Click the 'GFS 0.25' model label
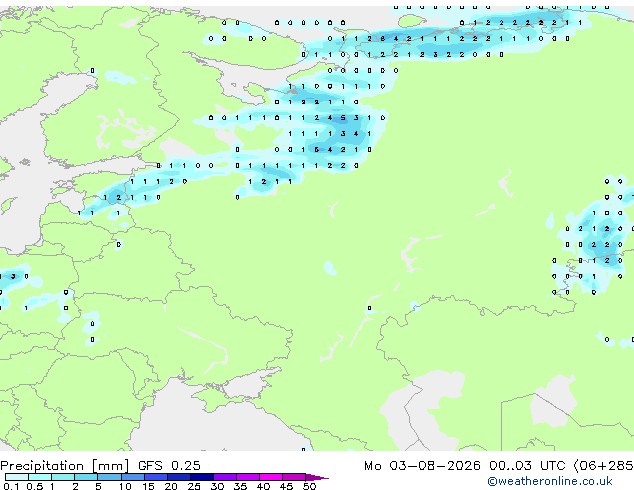 [169, 466]
